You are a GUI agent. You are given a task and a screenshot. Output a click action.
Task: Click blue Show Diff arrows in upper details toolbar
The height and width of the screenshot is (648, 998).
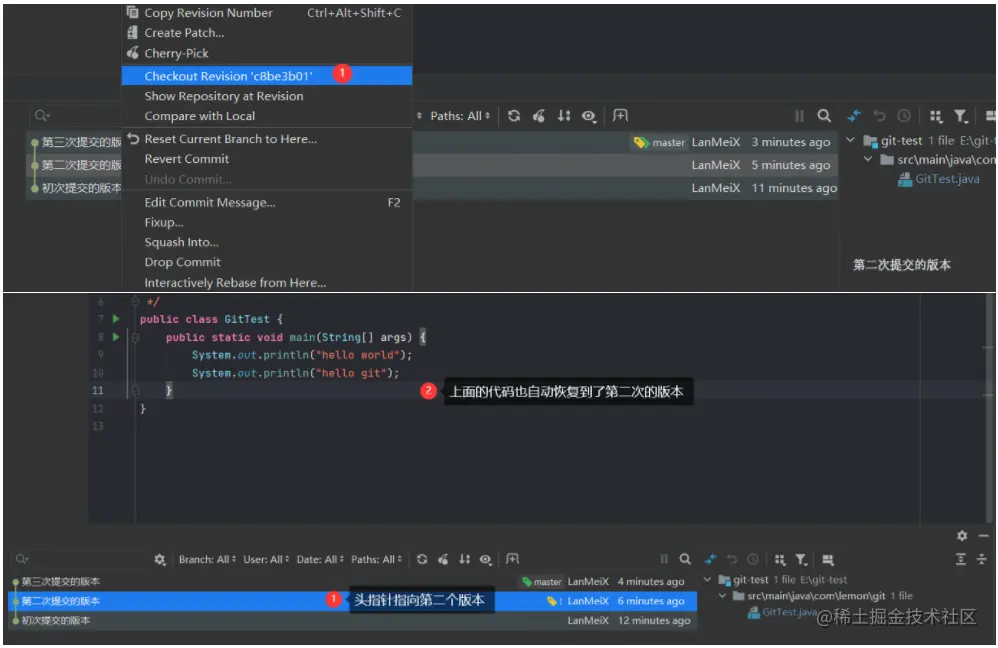(x=854, y=116)
